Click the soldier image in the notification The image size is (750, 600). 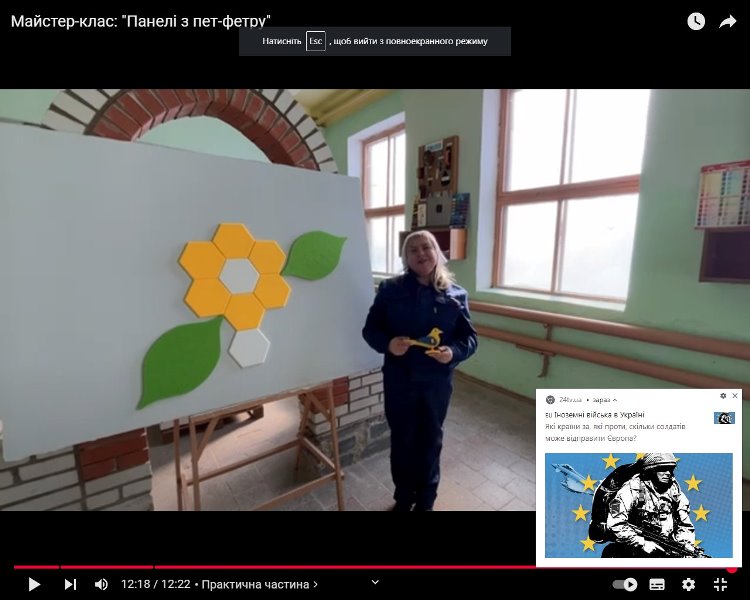(638, 505)
